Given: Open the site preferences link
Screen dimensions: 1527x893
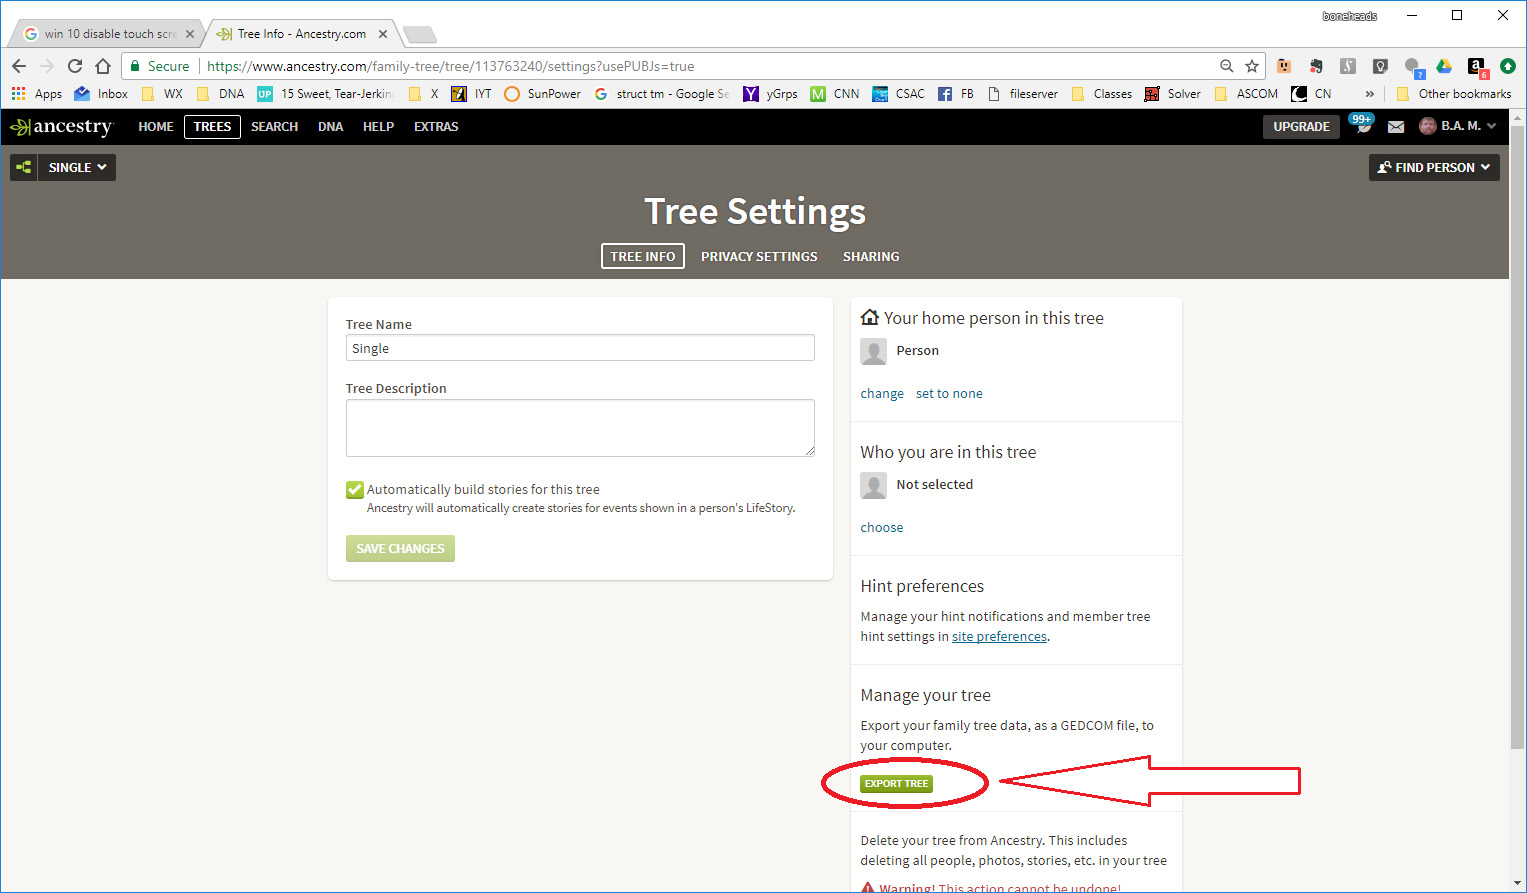Looking at the screenshot, I should coord(999,637).
